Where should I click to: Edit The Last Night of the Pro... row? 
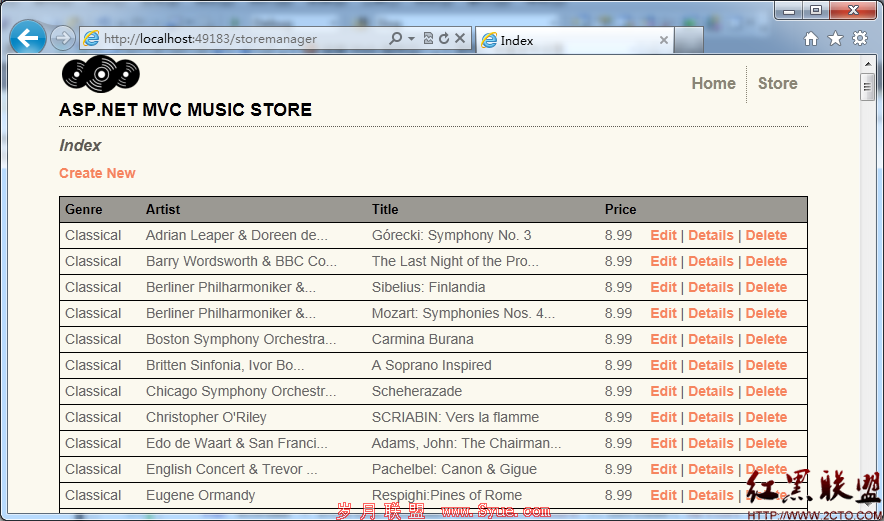pyautogui.click(x=663, y=261)
